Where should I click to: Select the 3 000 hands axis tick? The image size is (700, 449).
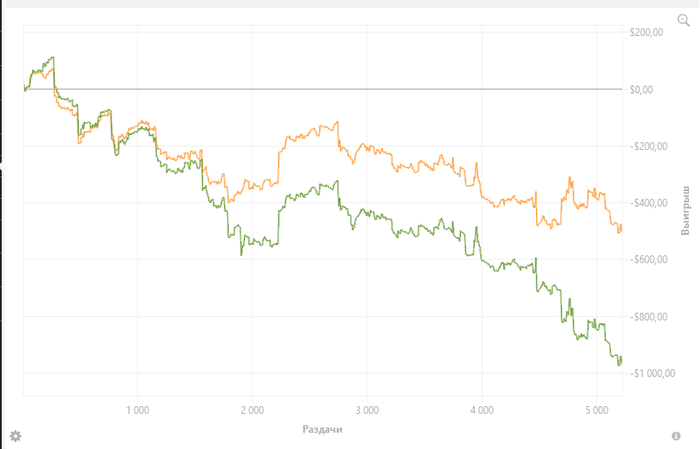tap(366, 410)
